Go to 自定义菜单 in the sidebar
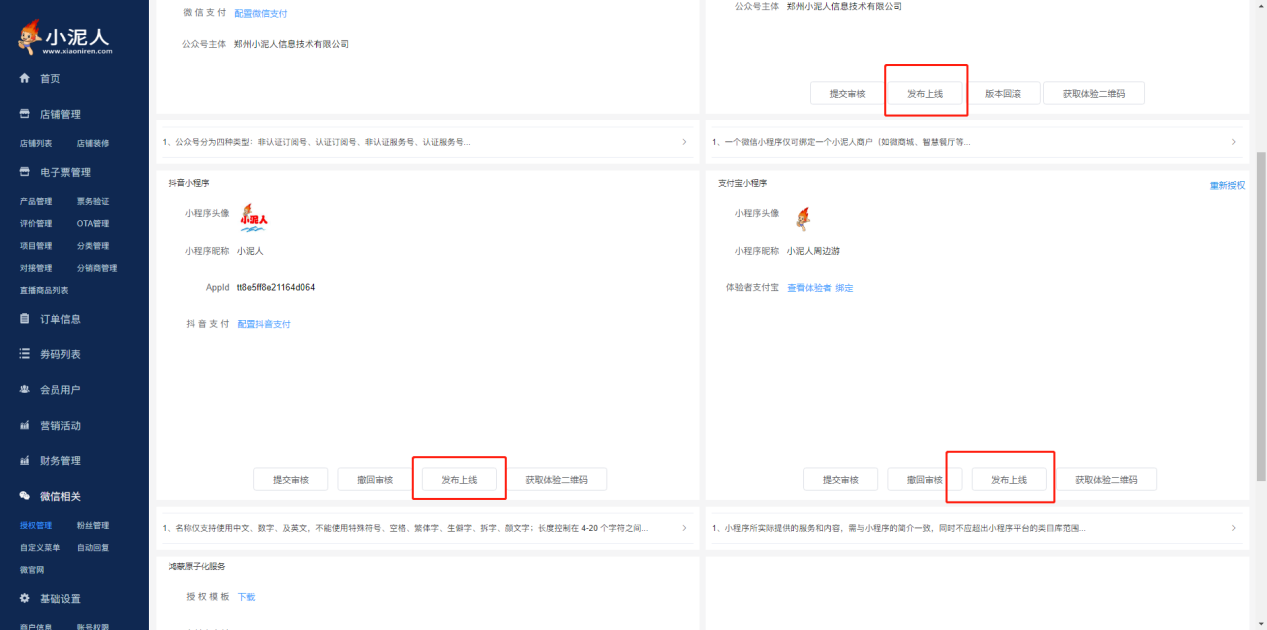The image size is (1267, 630). [40, 547]
